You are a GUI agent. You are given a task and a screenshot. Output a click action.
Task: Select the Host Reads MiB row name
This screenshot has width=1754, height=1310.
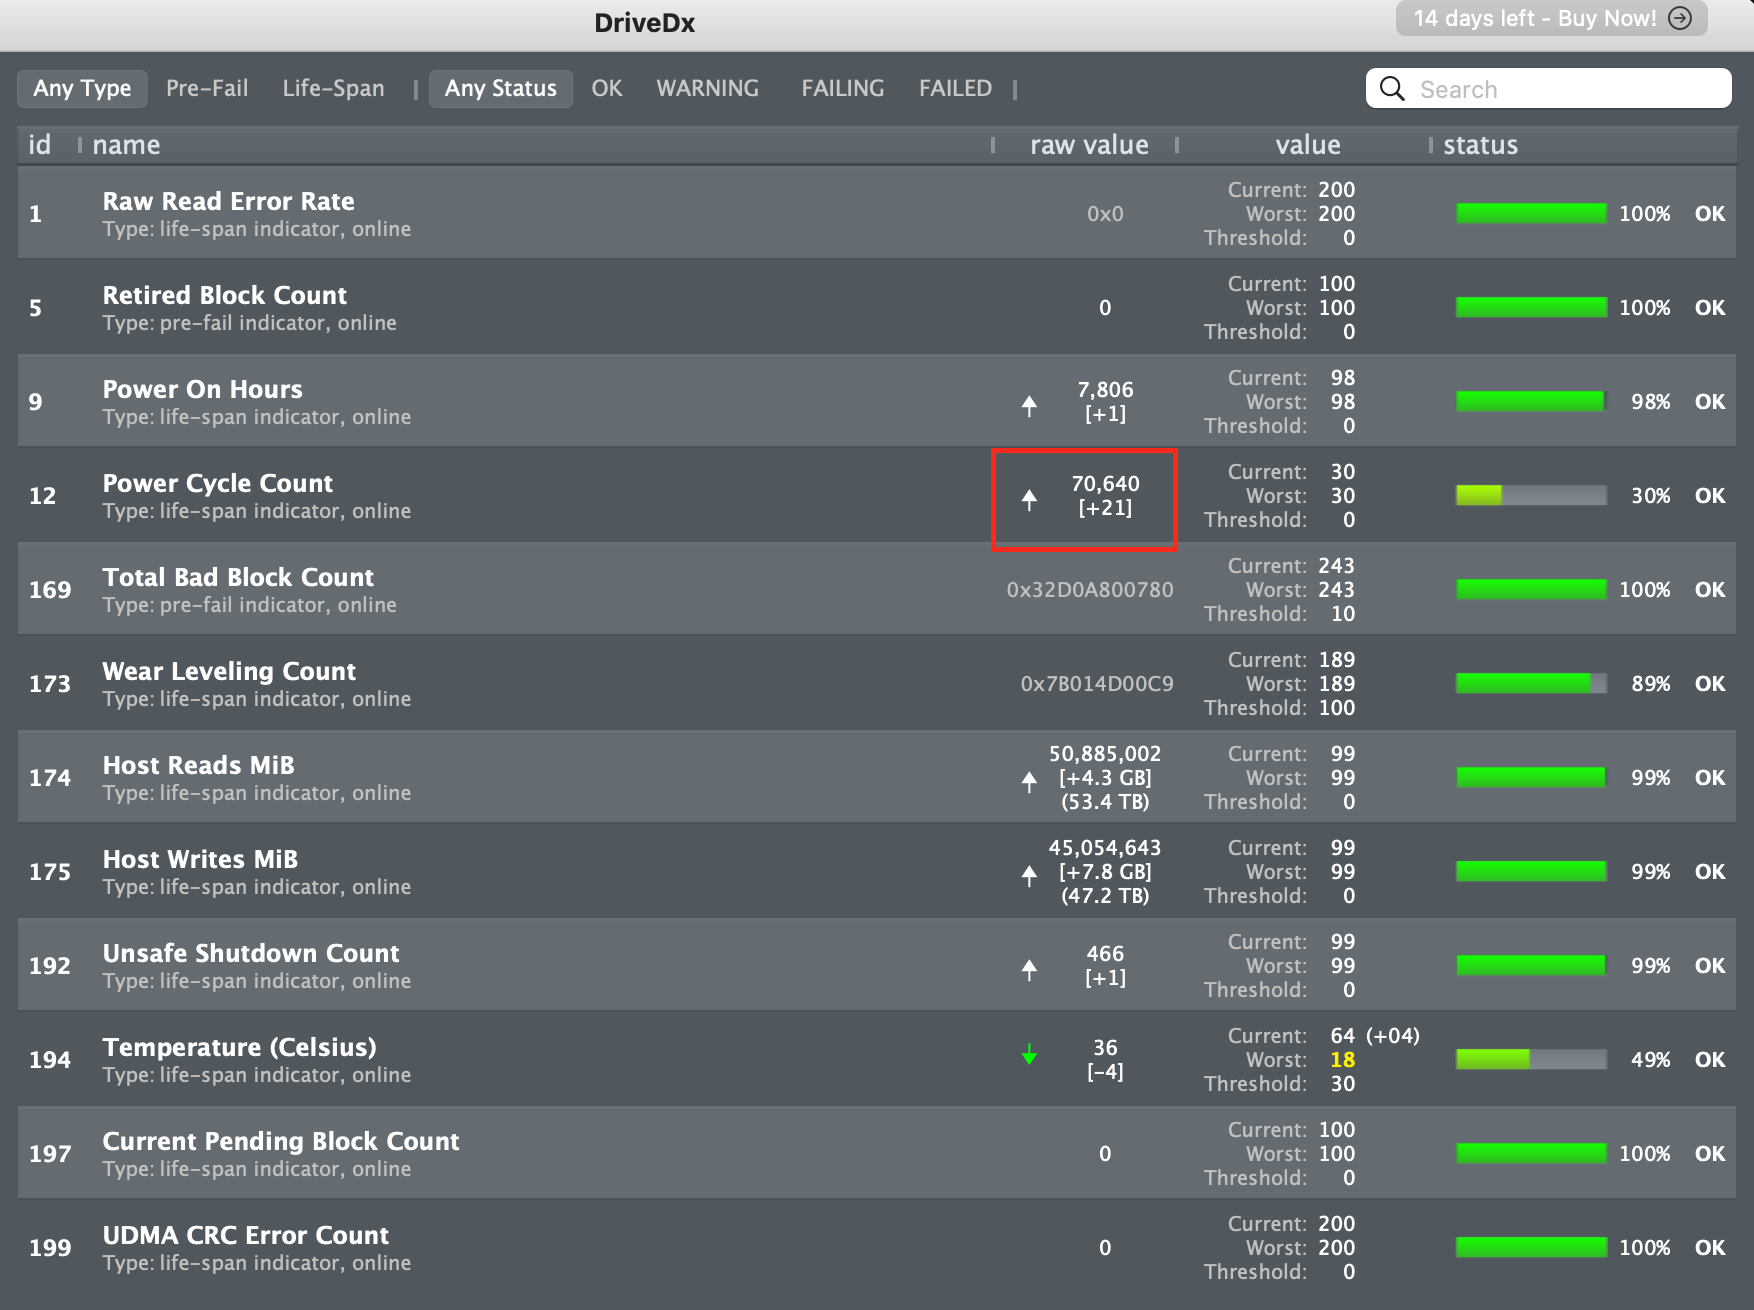198,765
